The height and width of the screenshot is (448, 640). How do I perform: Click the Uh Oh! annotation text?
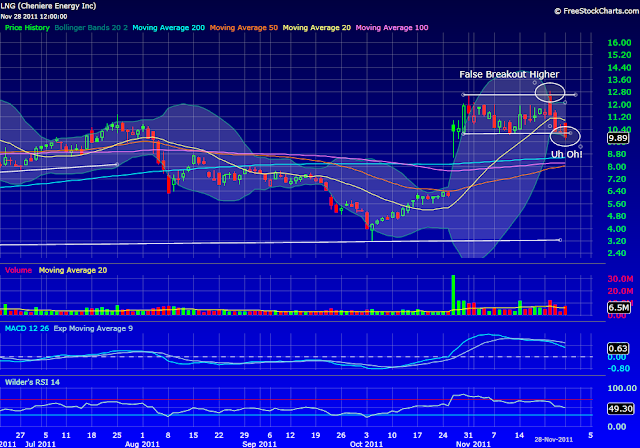pyautogui.click(x=567, y=154)
